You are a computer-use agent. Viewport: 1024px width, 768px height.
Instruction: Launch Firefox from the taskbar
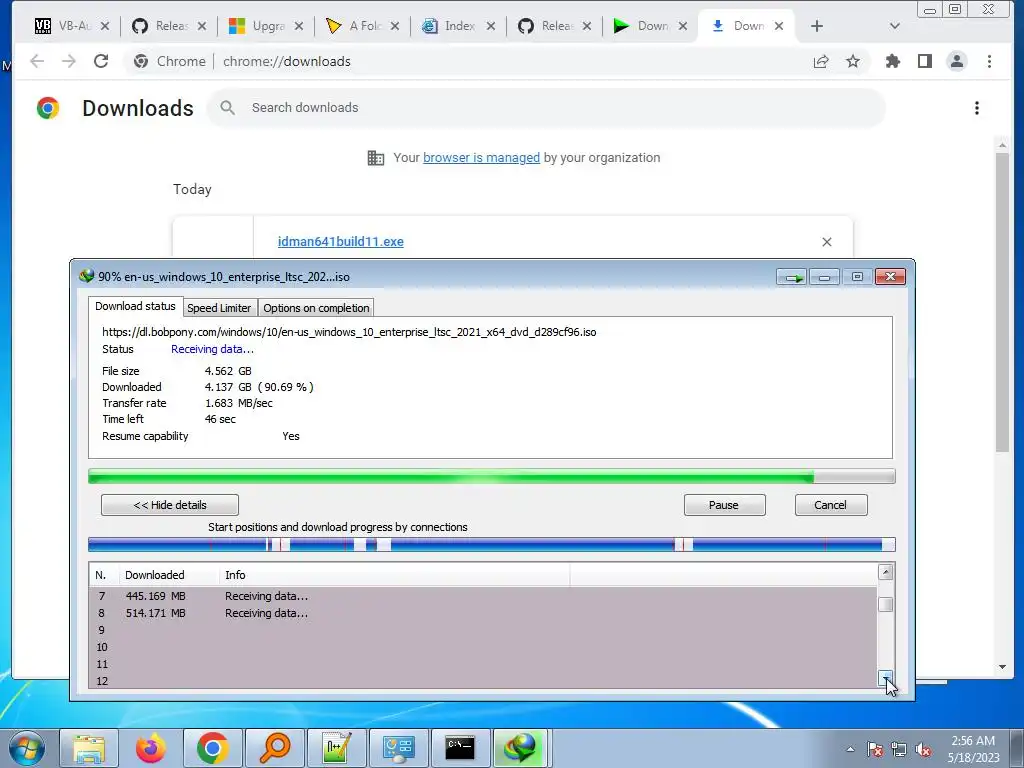pyautogui.click(x=150, y=748)
